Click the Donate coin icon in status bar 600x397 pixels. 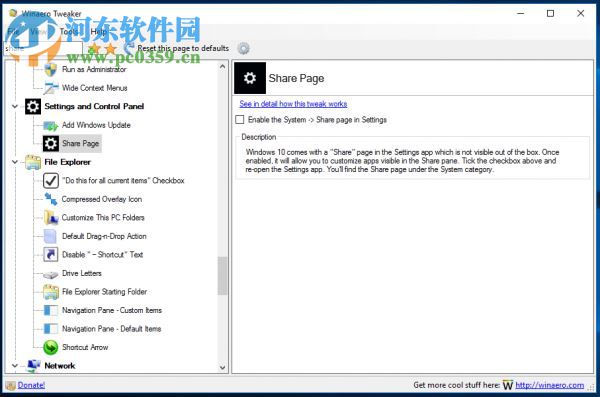(x=11, y=386)
